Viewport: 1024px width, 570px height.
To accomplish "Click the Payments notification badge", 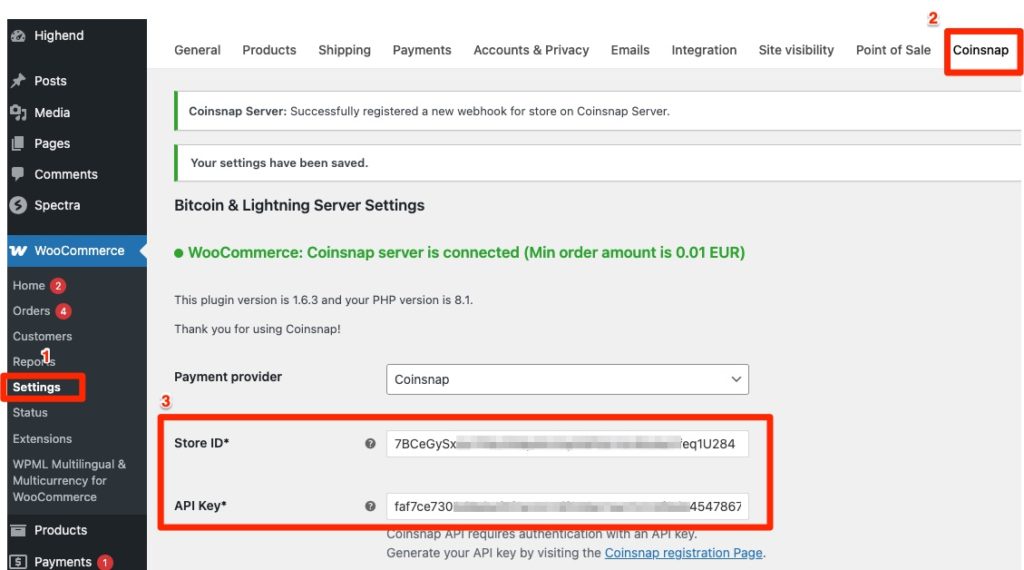I will click(104, 562).
